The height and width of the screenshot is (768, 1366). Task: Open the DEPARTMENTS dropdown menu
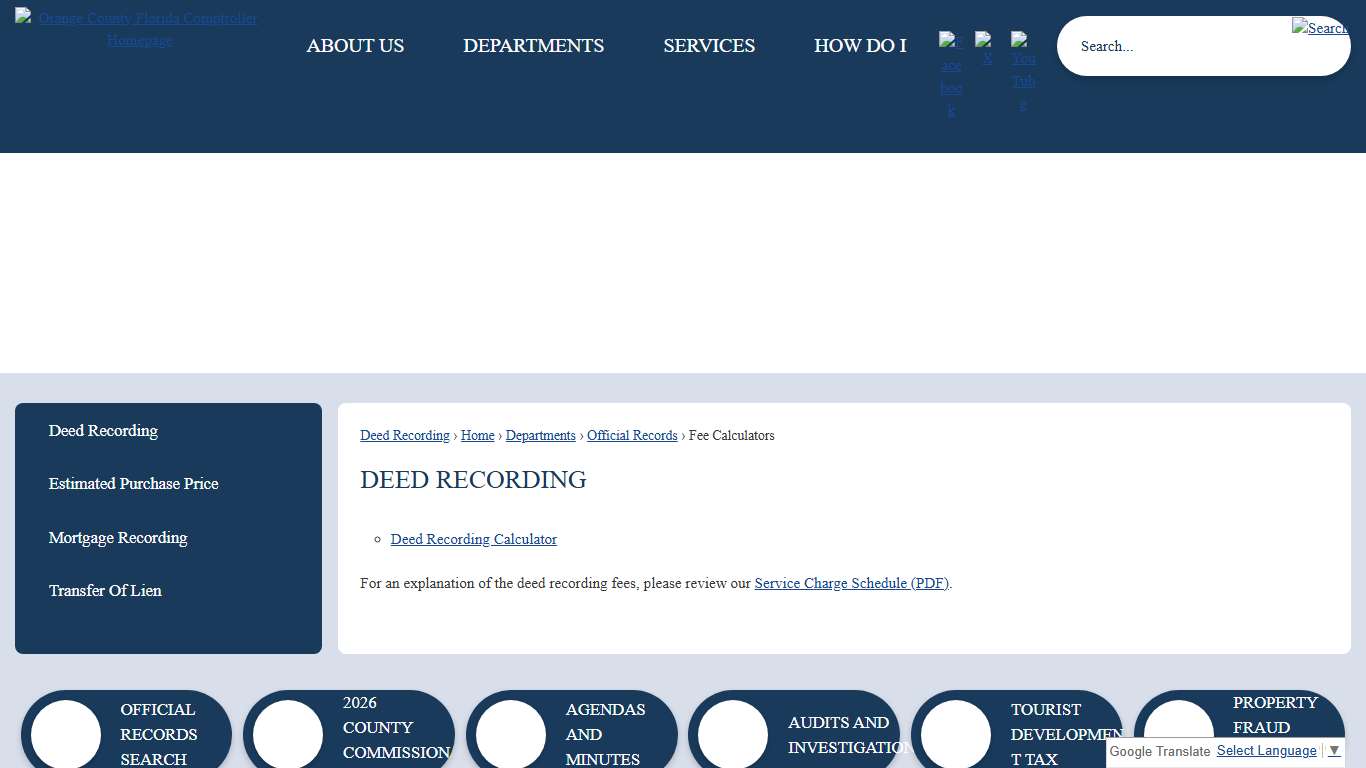pos(533,46)
